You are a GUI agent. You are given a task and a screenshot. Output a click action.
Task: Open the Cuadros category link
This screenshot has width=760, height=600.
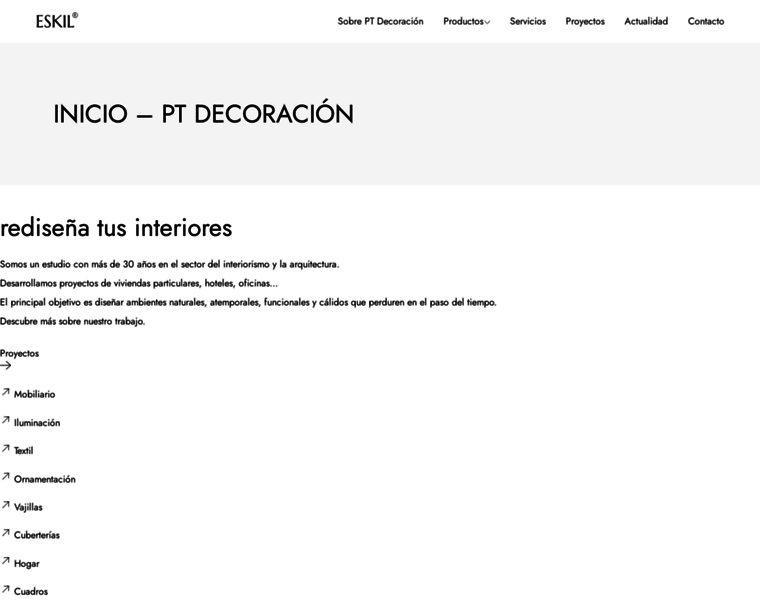point(31,591)
